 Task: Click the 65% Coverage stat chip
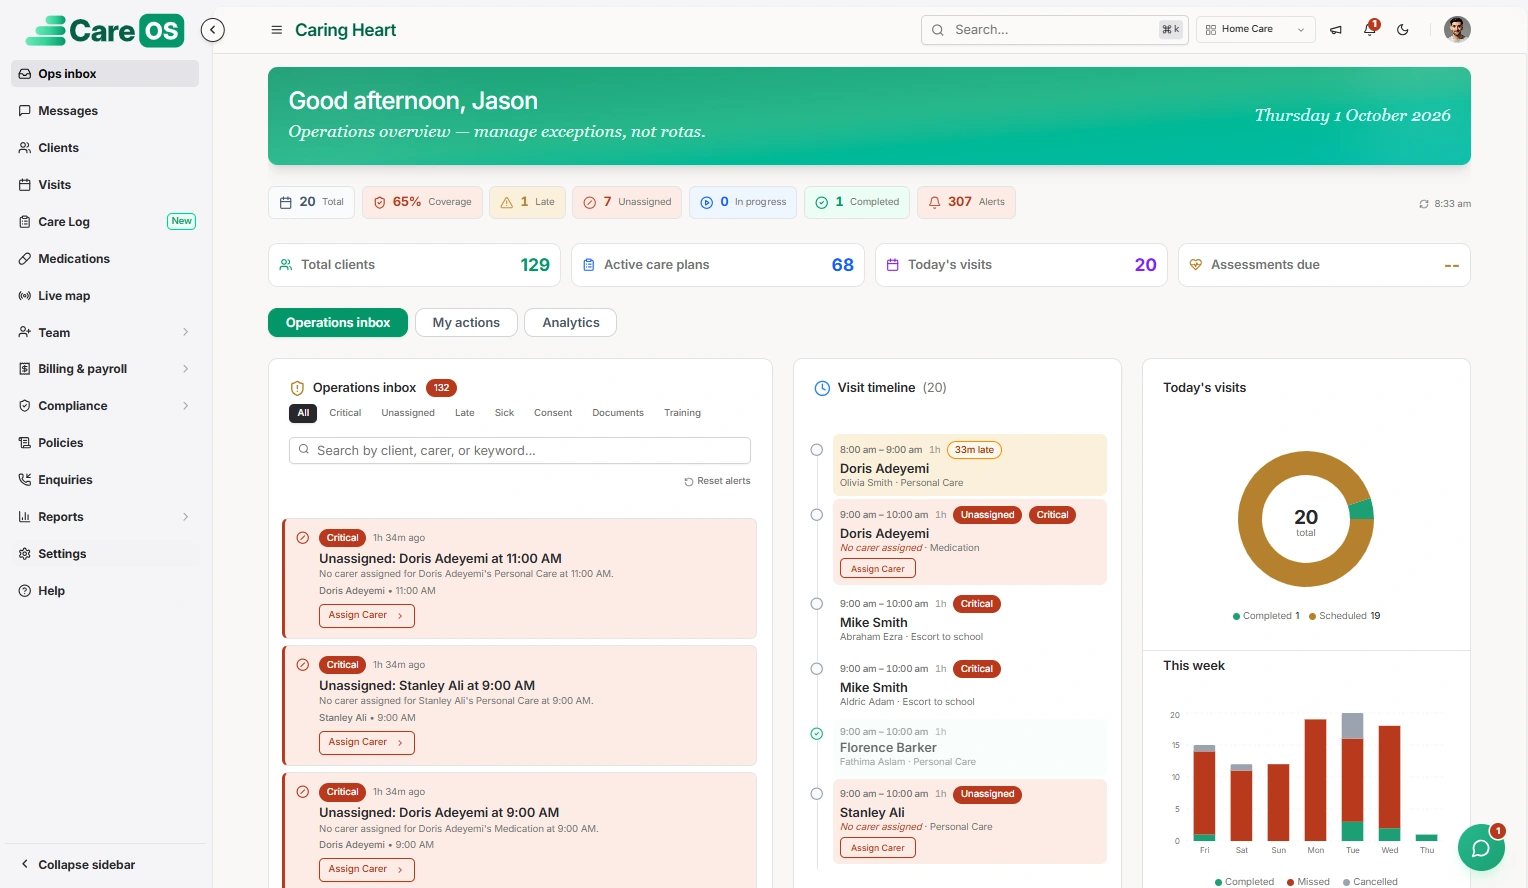[x=422, y=202]
